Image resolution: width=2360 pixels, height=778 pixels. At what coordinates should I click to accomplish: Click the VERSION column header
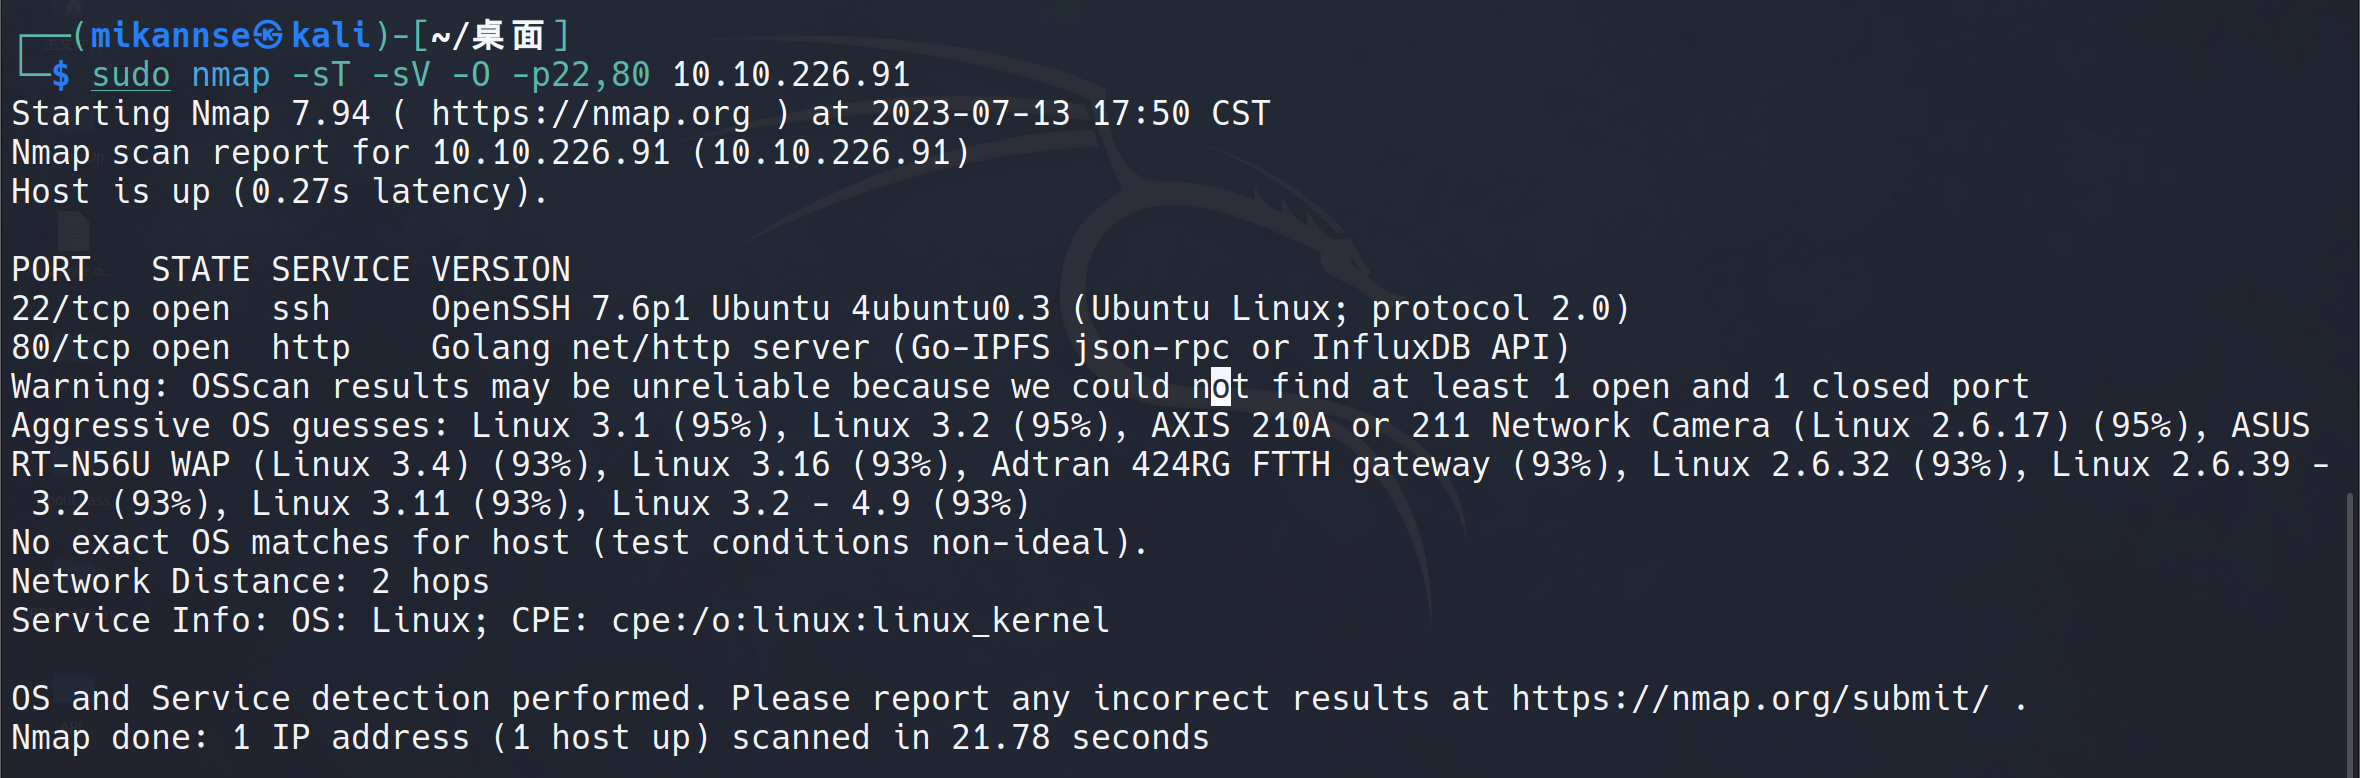pyautogui.click(x=500, y=270)
